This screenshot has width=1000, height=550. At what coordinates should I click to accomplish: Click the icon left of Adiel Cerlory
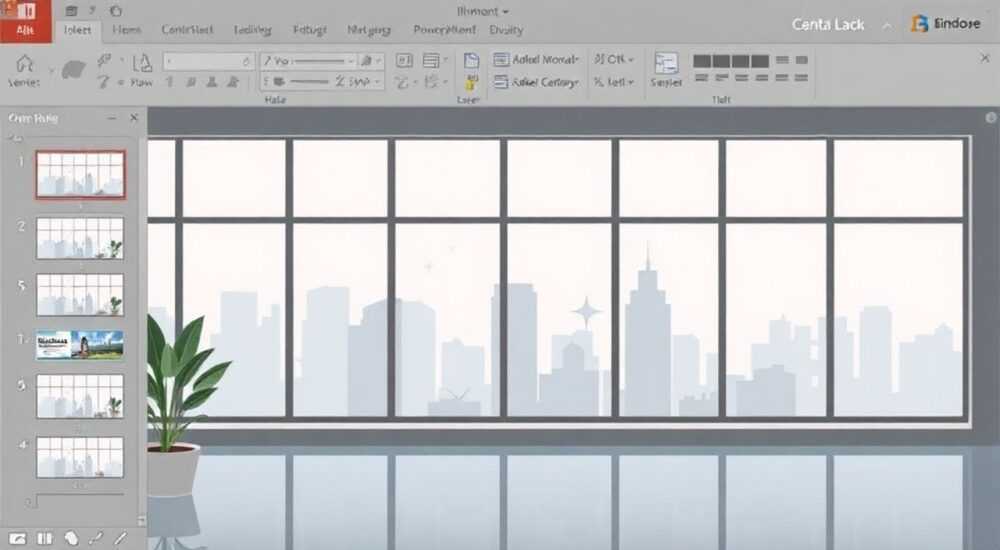501,82
